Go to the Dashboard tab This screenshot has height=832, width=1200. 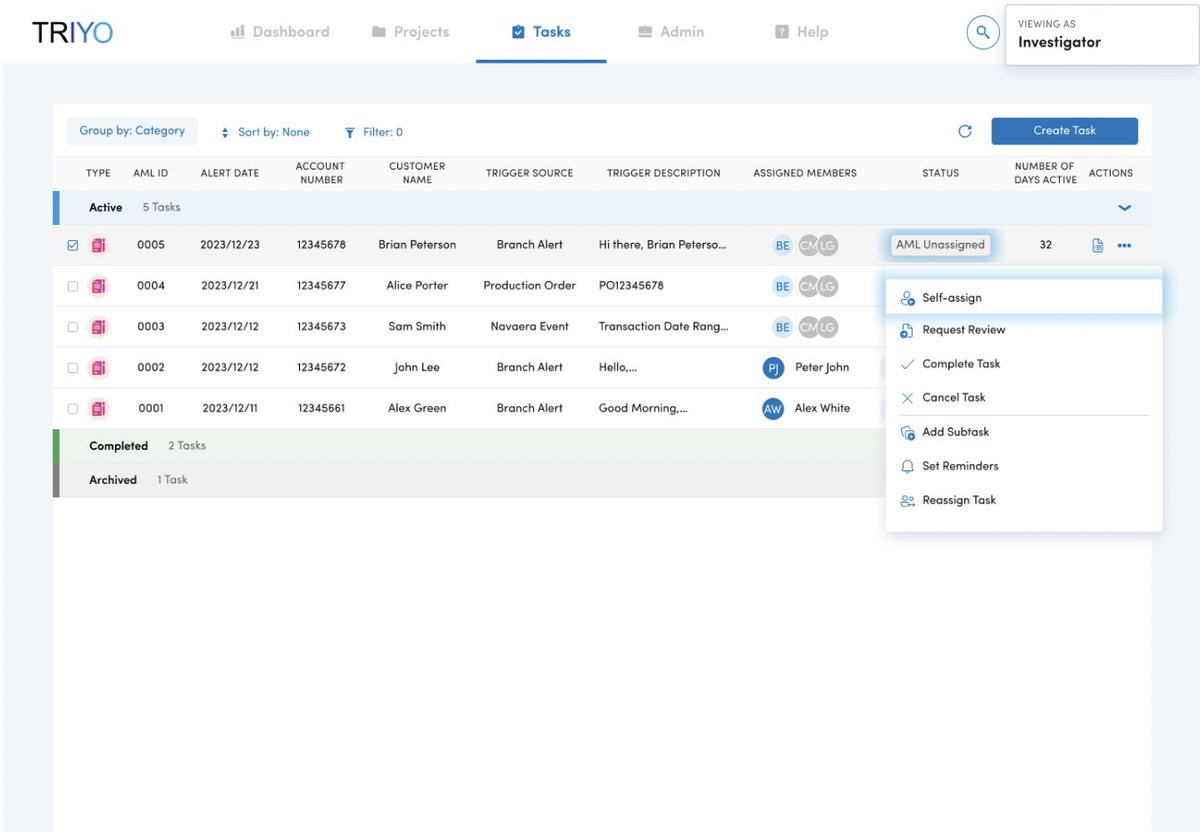coord(279,32)
